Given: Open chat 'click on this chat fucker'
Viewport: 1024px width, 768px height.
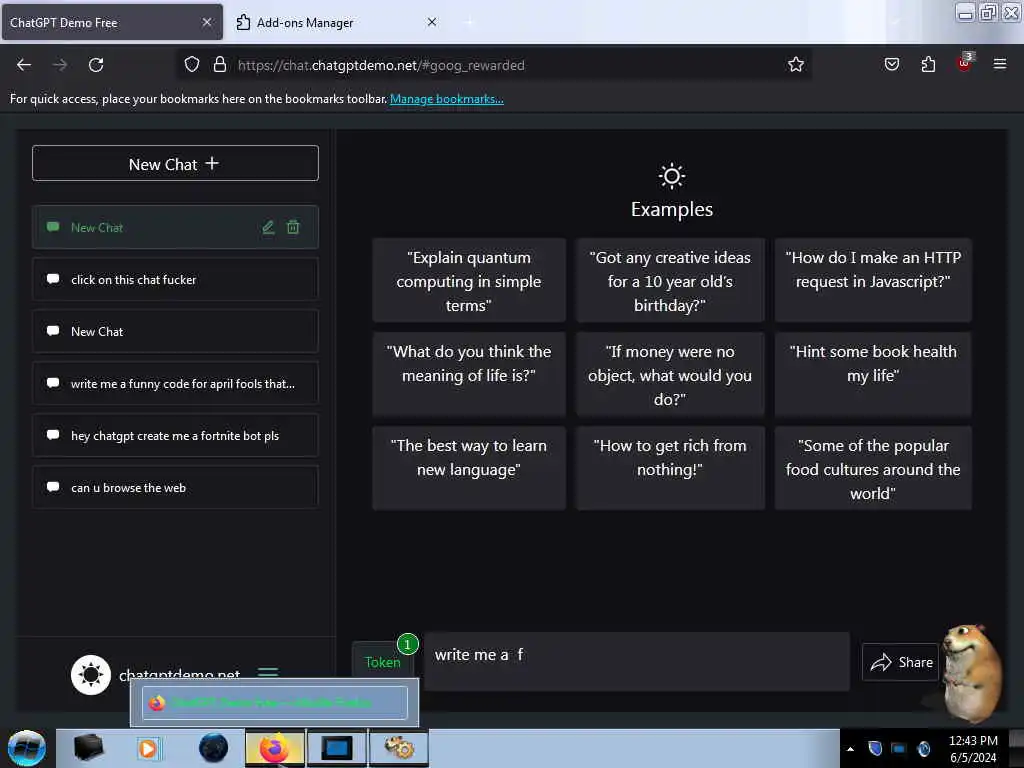Looking at the screenshot, I should coord(175,279).
